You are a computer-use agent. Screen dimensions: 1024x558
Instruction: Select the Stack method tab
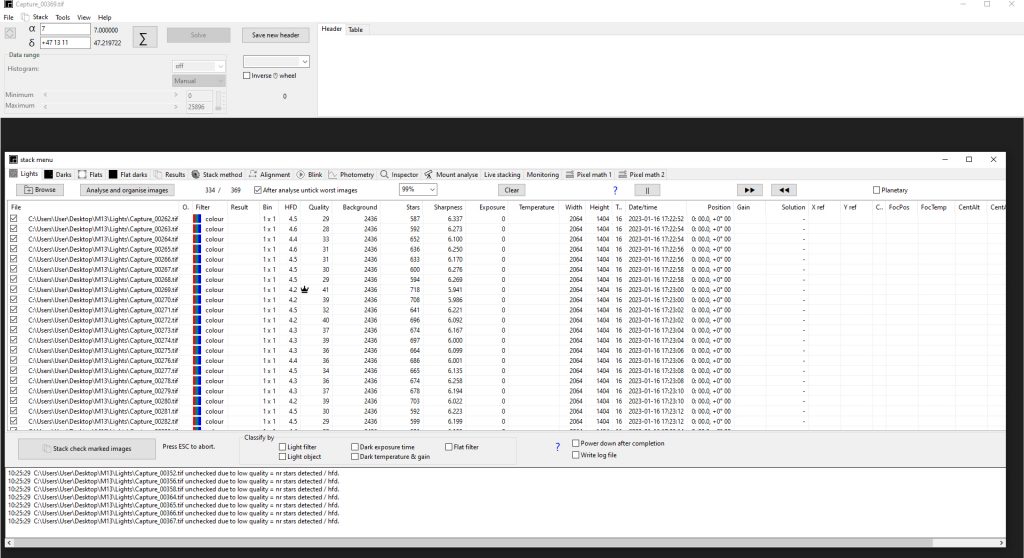217,174
